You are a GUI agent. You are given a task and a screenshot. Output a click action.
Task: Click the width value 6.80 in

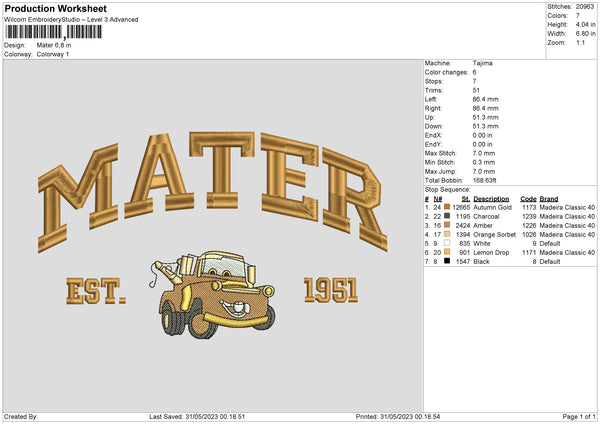[585, 34]
